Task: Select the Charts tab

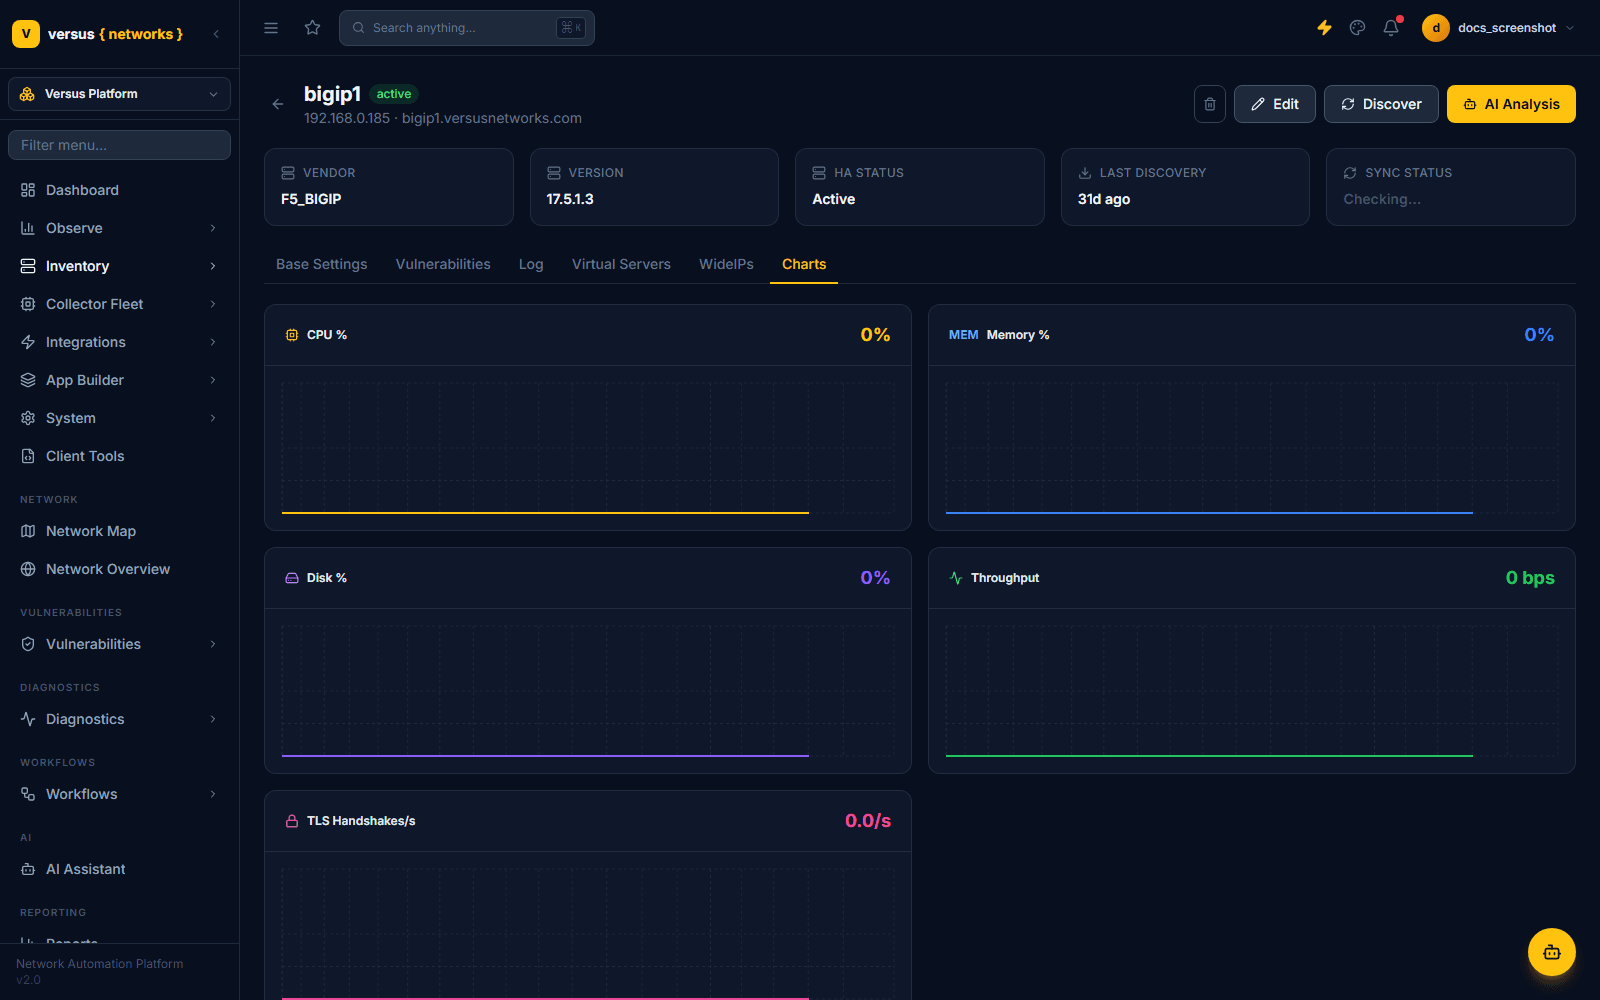Action: (x=804, y=264)
